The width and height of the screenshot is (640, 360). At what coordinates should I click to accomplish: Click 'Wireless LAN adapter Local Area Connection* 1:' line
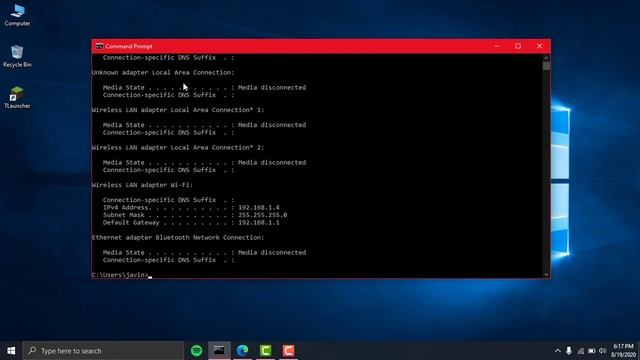tap(178, 110)
